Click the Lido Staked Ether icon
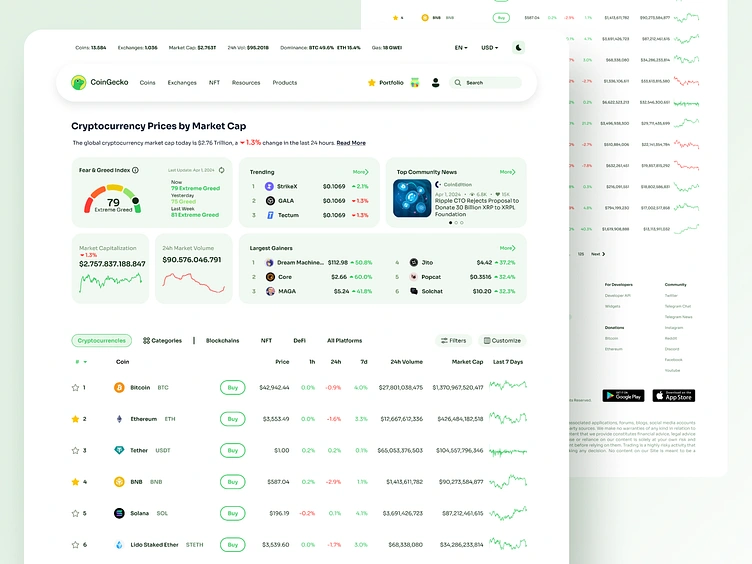Viewport: 752px width, 564px height. [x=119, y=545]
